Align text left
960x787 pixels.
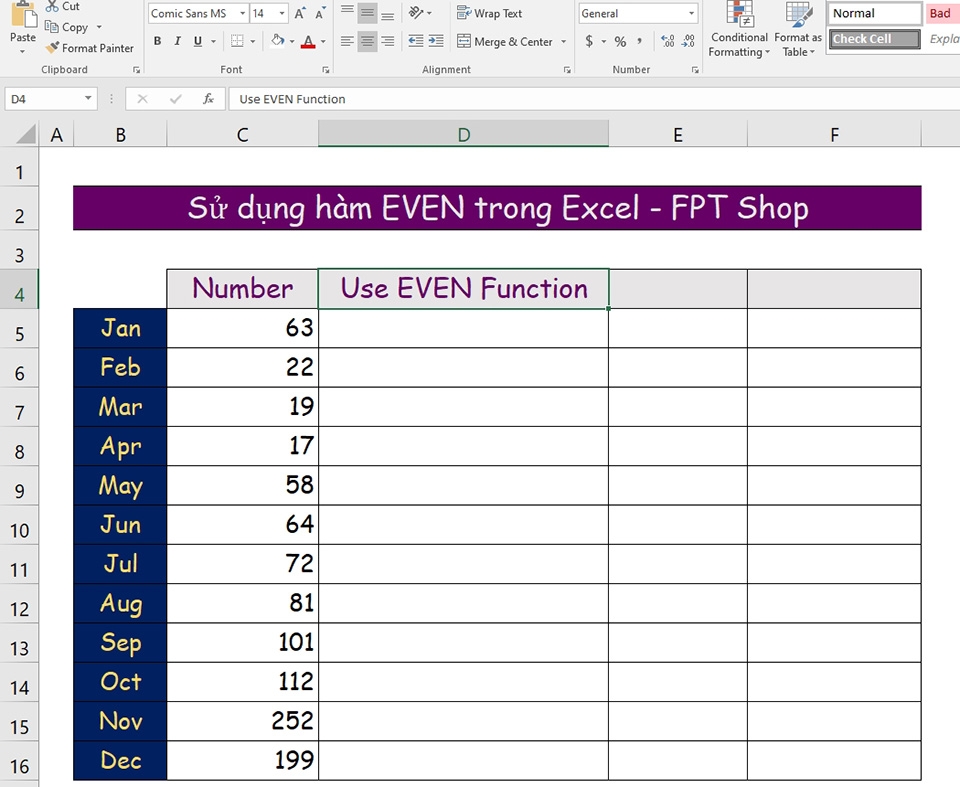pos(347,41)
